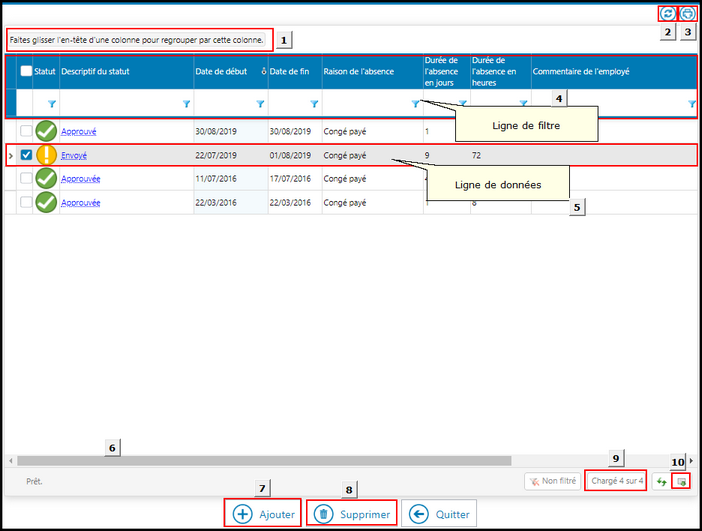The height and width of the screenshot is (531, 702).
Task: Click filter icon under Date de fin
Action: click(x=314, y=104)
